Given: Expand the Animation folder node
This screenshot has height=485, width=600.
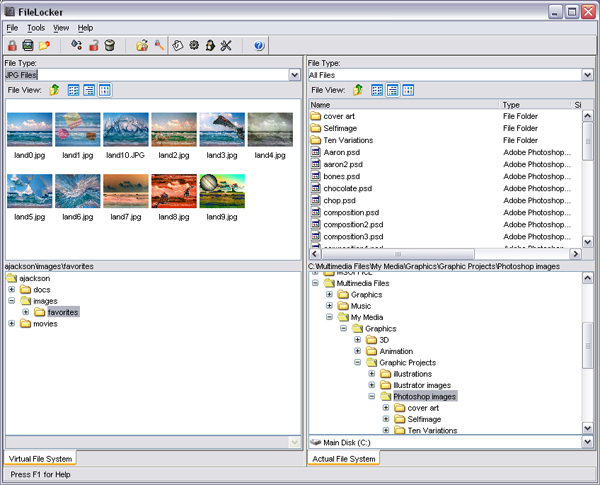Looking at the screenshot, I should coord(357,351).
